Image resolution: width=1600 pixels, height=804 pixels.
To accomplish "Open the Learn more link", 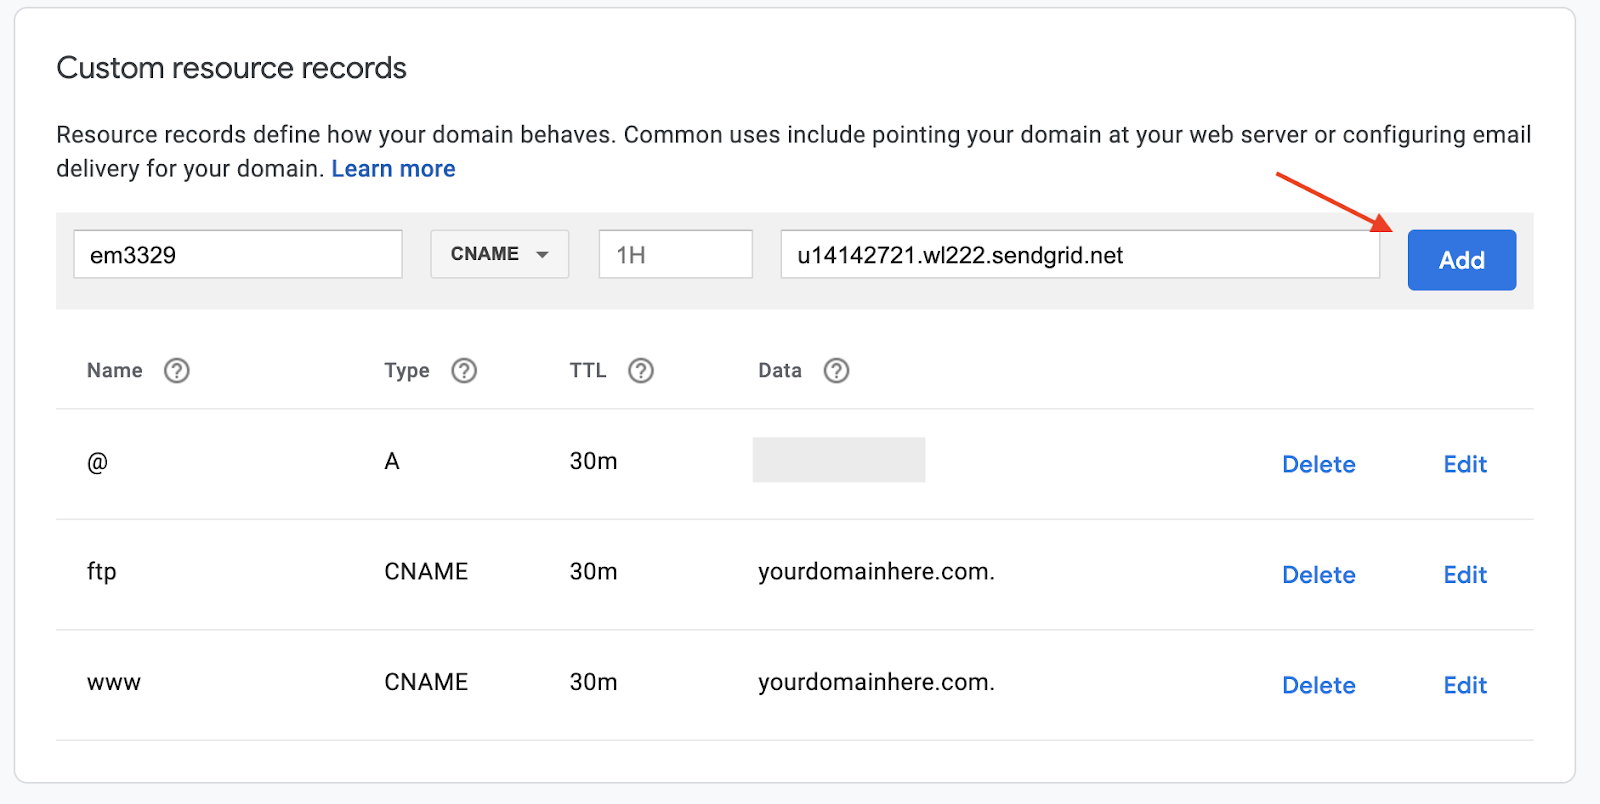I will [393, 169].
